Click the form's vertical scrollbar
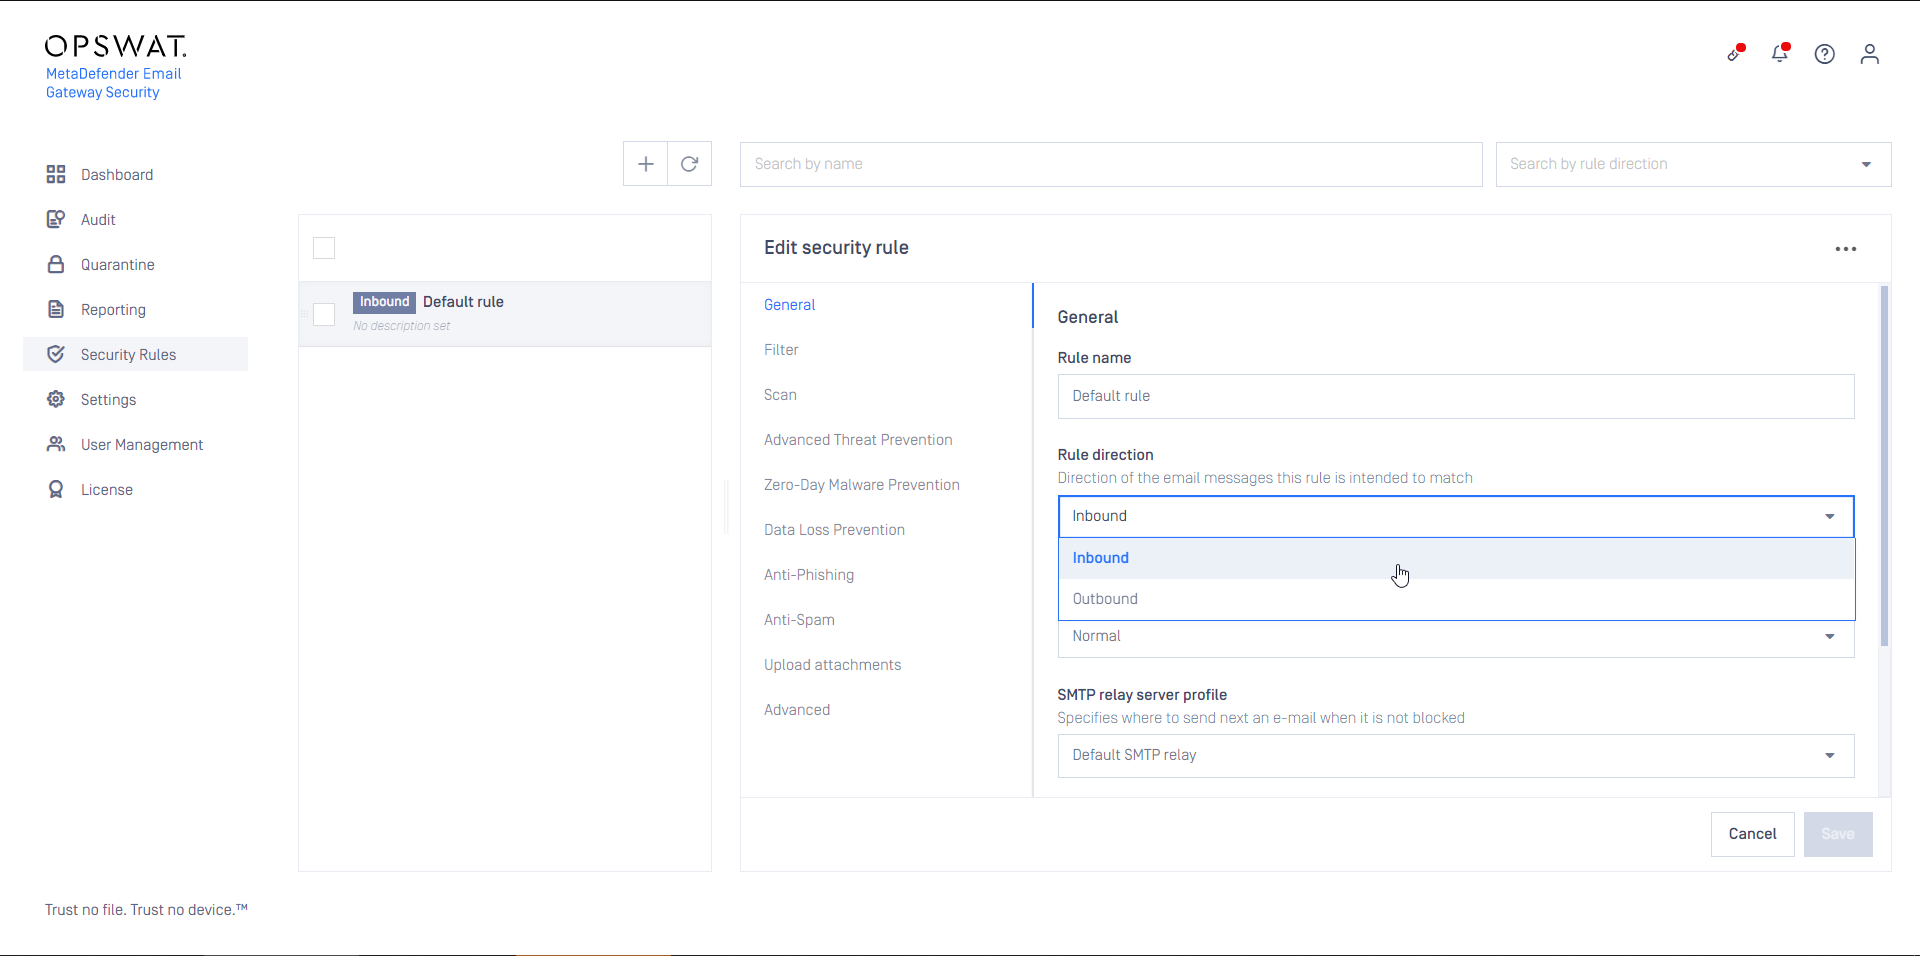 [x=1884, y=466]
